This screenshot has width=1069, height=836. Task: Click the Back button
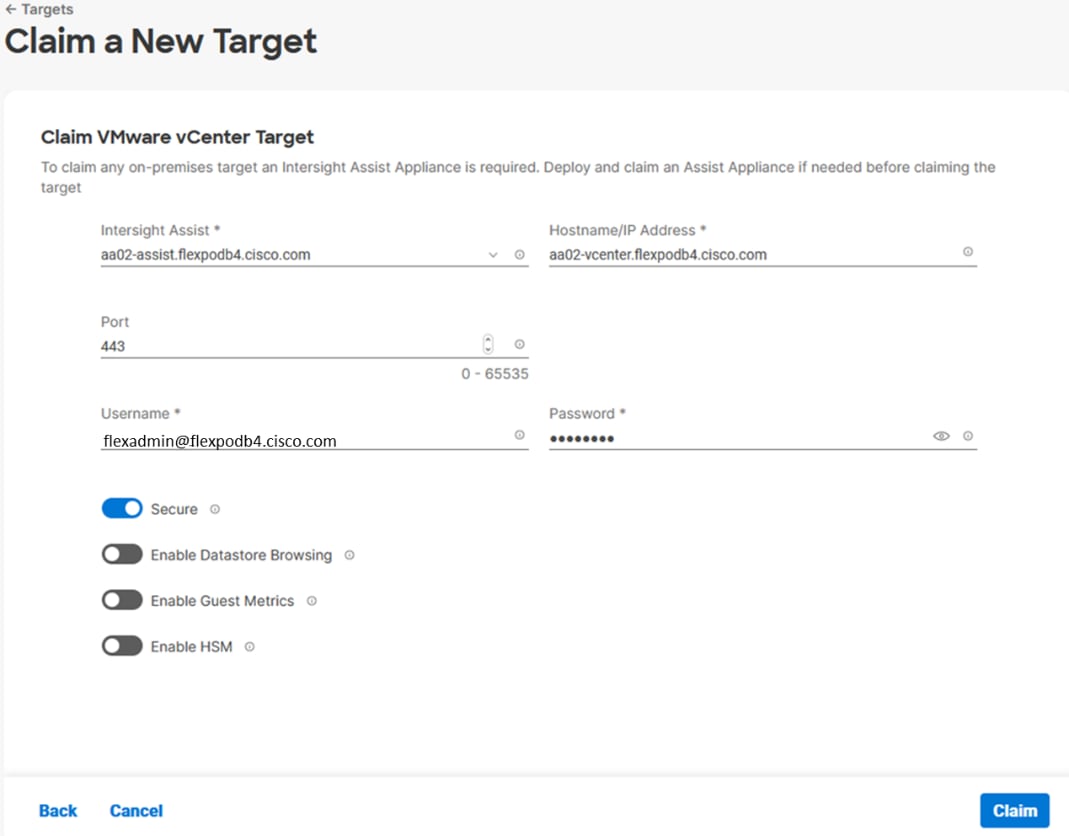[58, 811]
